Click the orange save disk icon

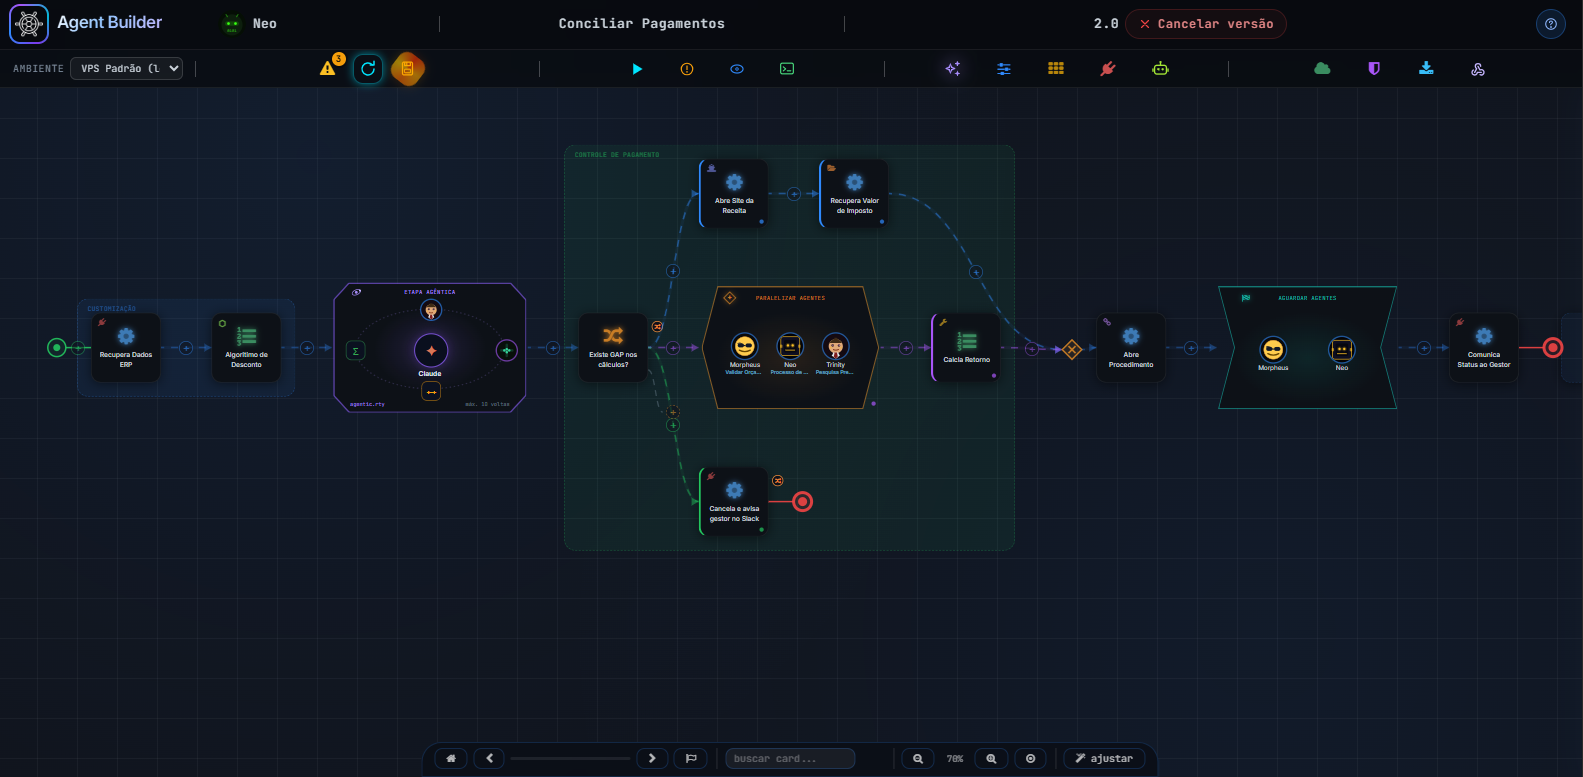408,69
